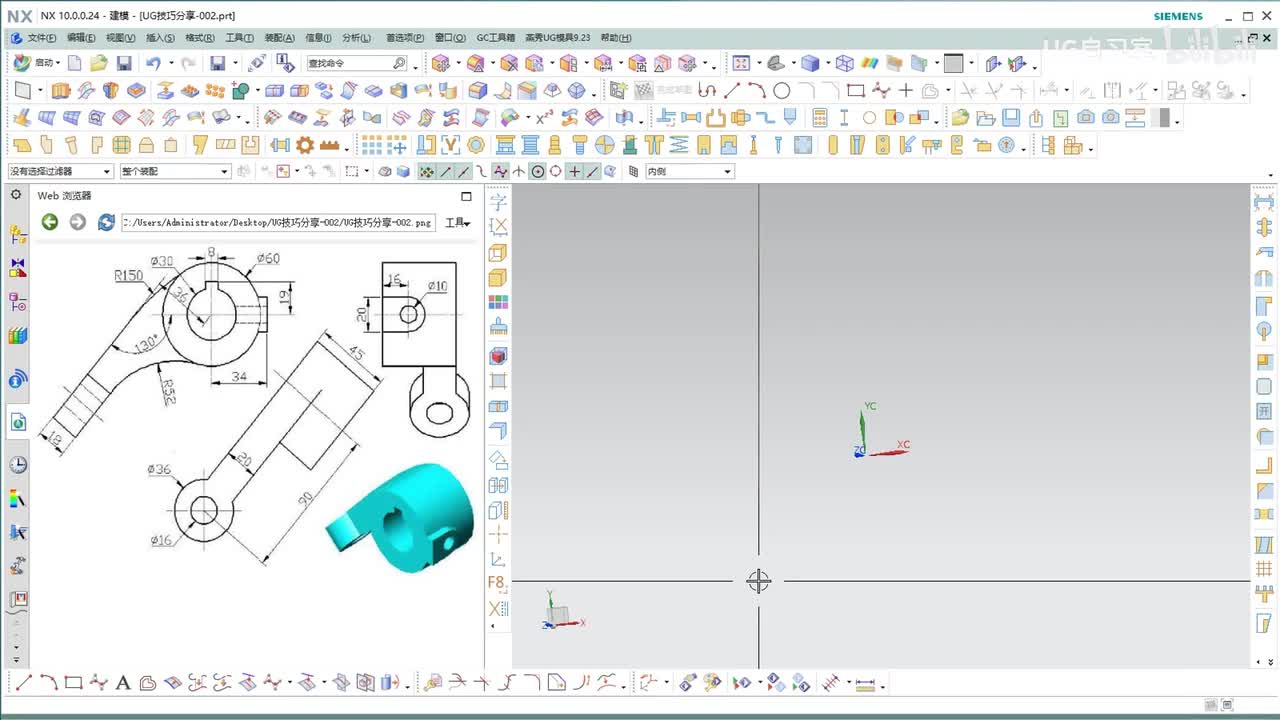The height and width of the screenshot is (720, 1280).
Task: Expand the sidebar overflow arrow at the bottom
Action: point(16,661)
